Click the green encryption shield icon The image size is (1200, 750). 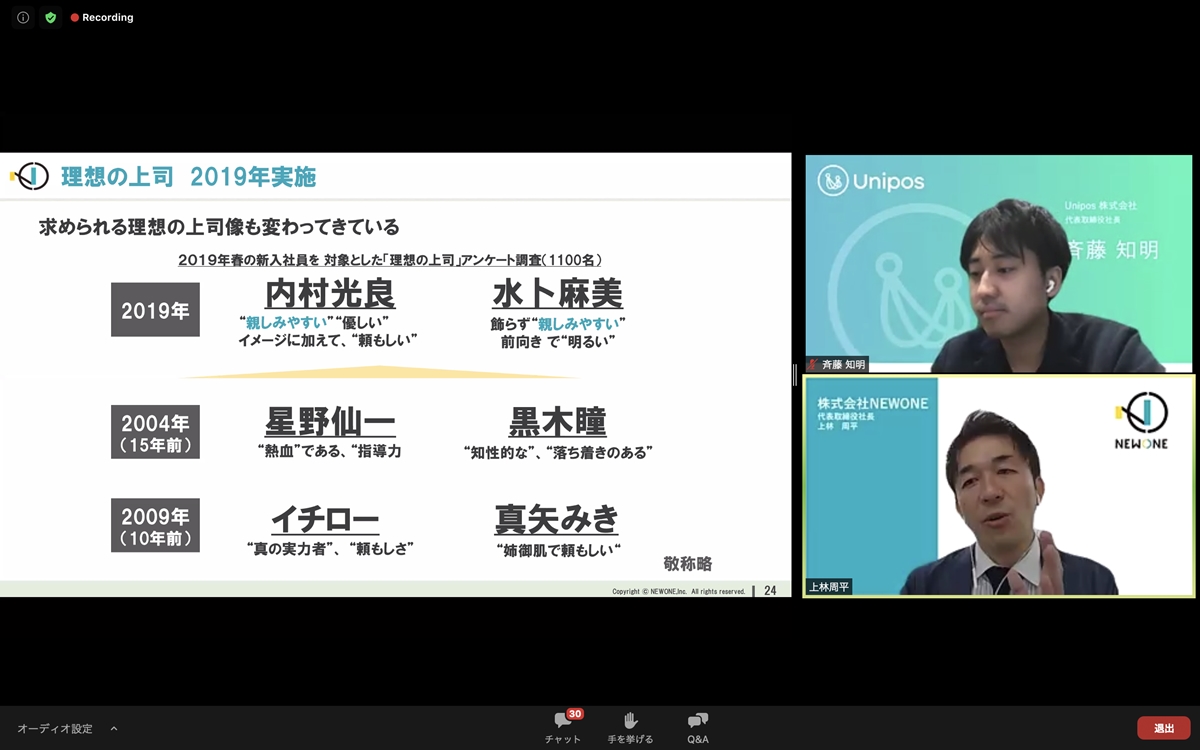point(51,18)
